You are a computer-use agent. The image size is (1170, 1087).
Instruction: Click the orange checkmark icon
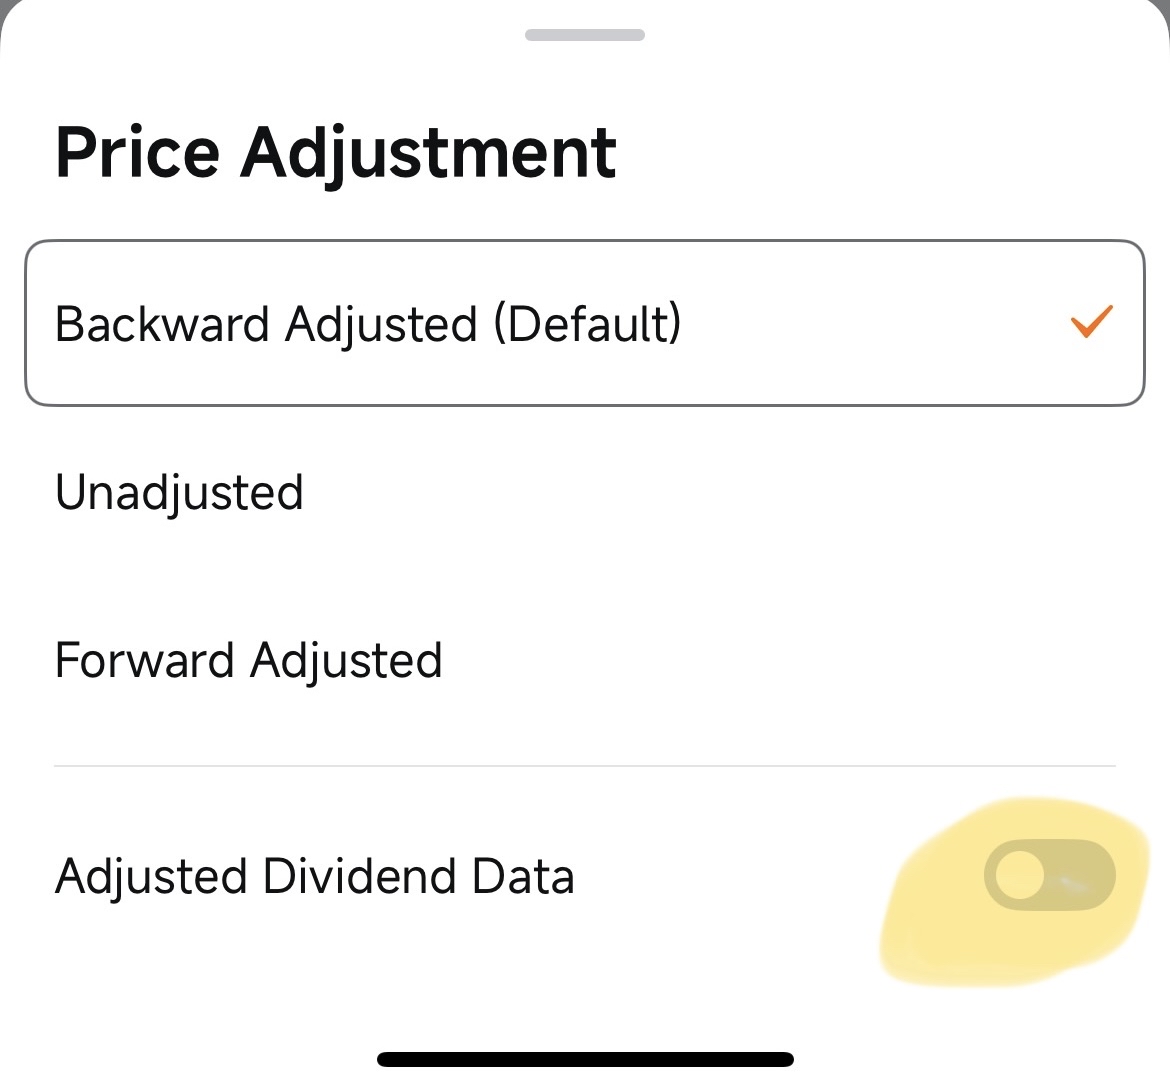[1092, 321]
